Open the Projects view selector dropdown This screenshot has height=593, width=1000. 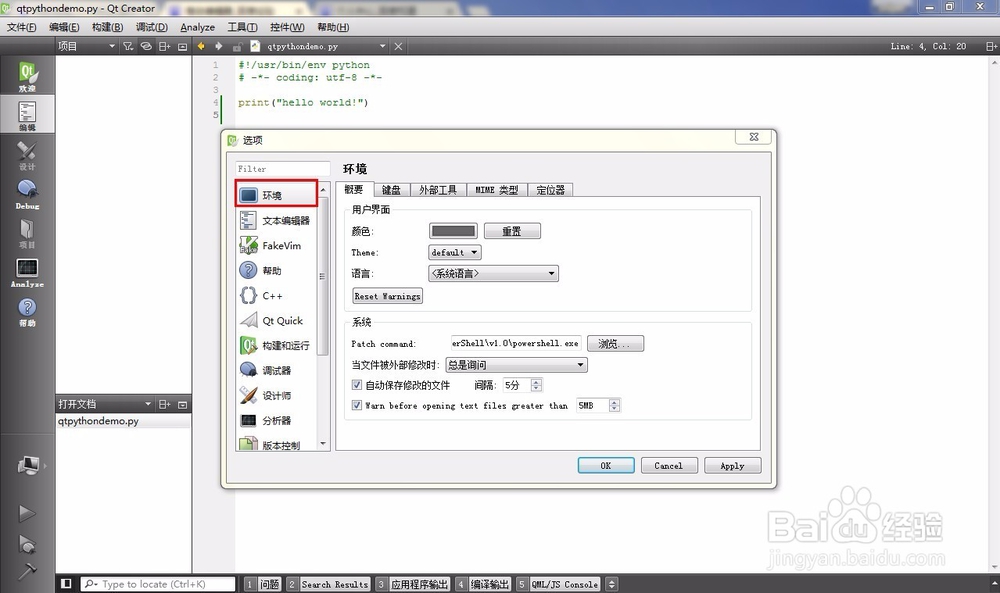click(87, 46)
